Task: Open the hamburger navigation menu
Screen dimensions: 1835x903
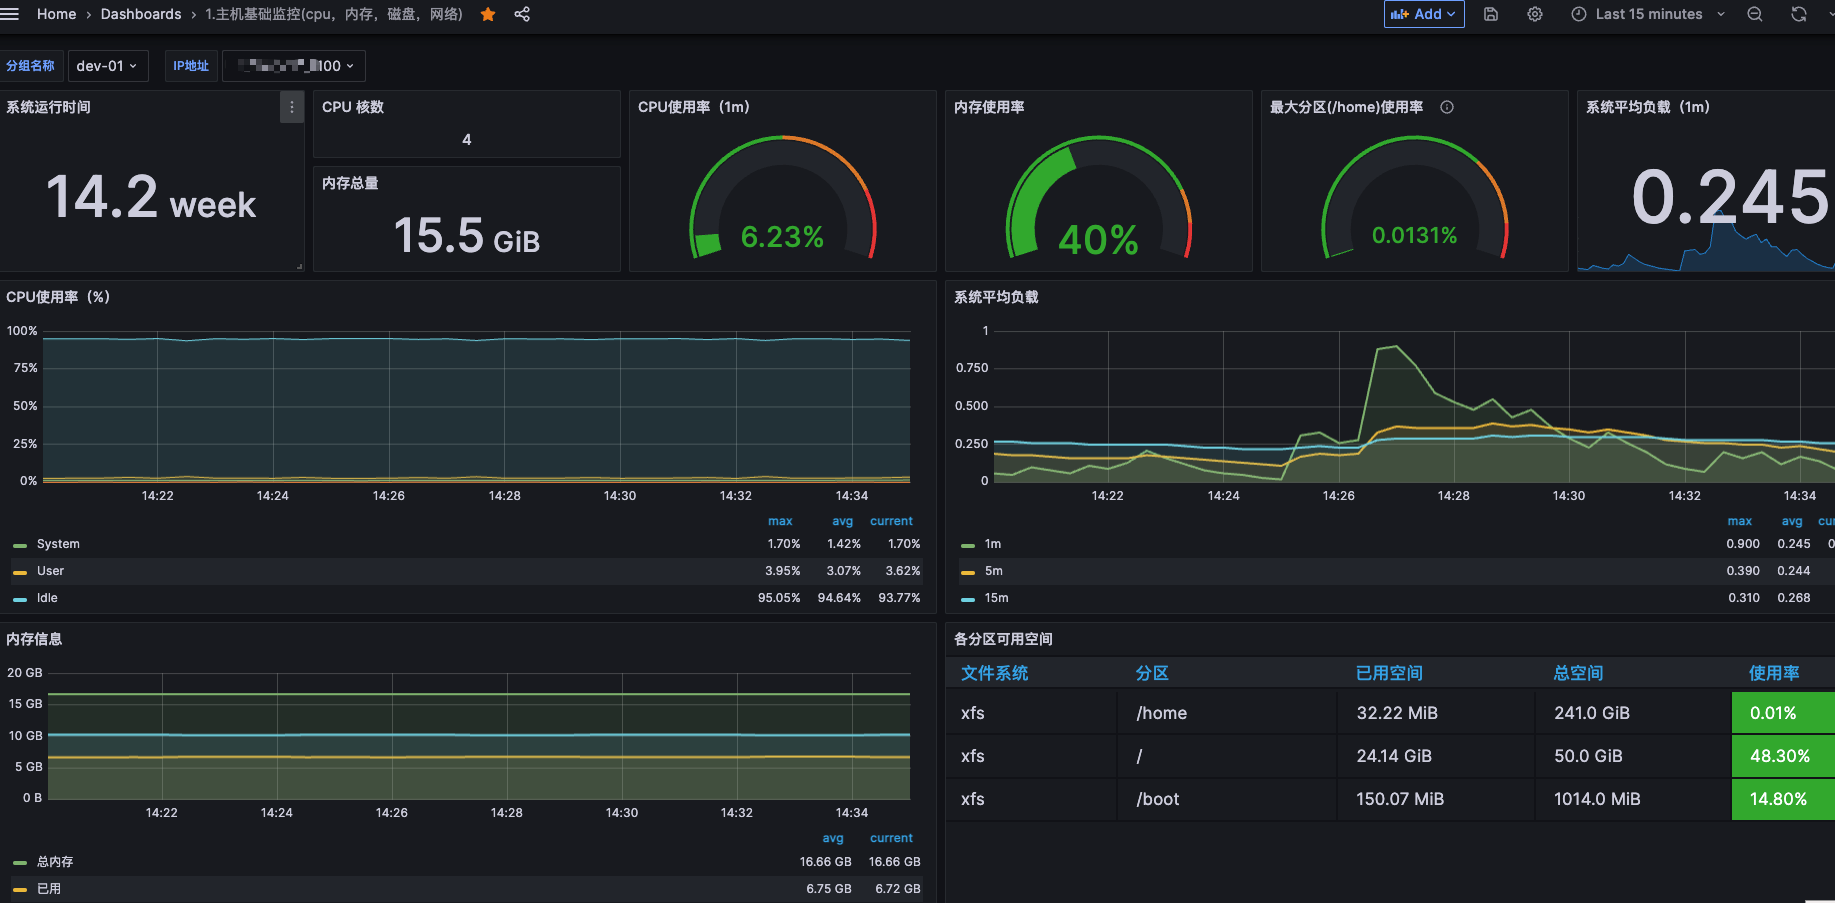Action: pyautogui.click(x=9, y=14)
